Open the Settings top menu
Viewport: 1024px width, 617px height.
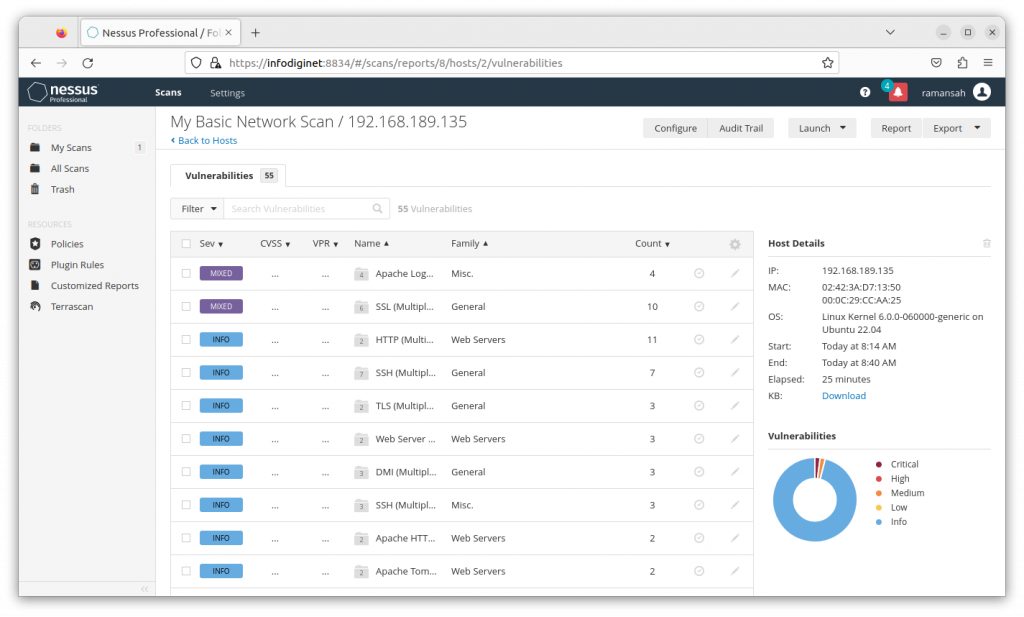click(x=227, y=93)
